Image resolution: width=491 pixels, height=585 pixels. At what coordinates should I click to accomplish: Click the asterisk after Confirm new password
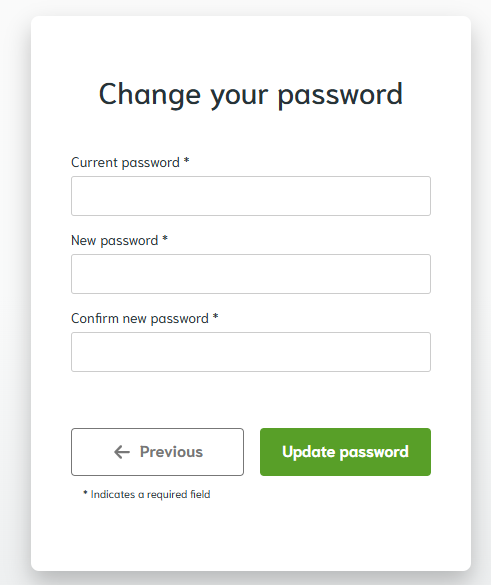[x=215, y=317]
